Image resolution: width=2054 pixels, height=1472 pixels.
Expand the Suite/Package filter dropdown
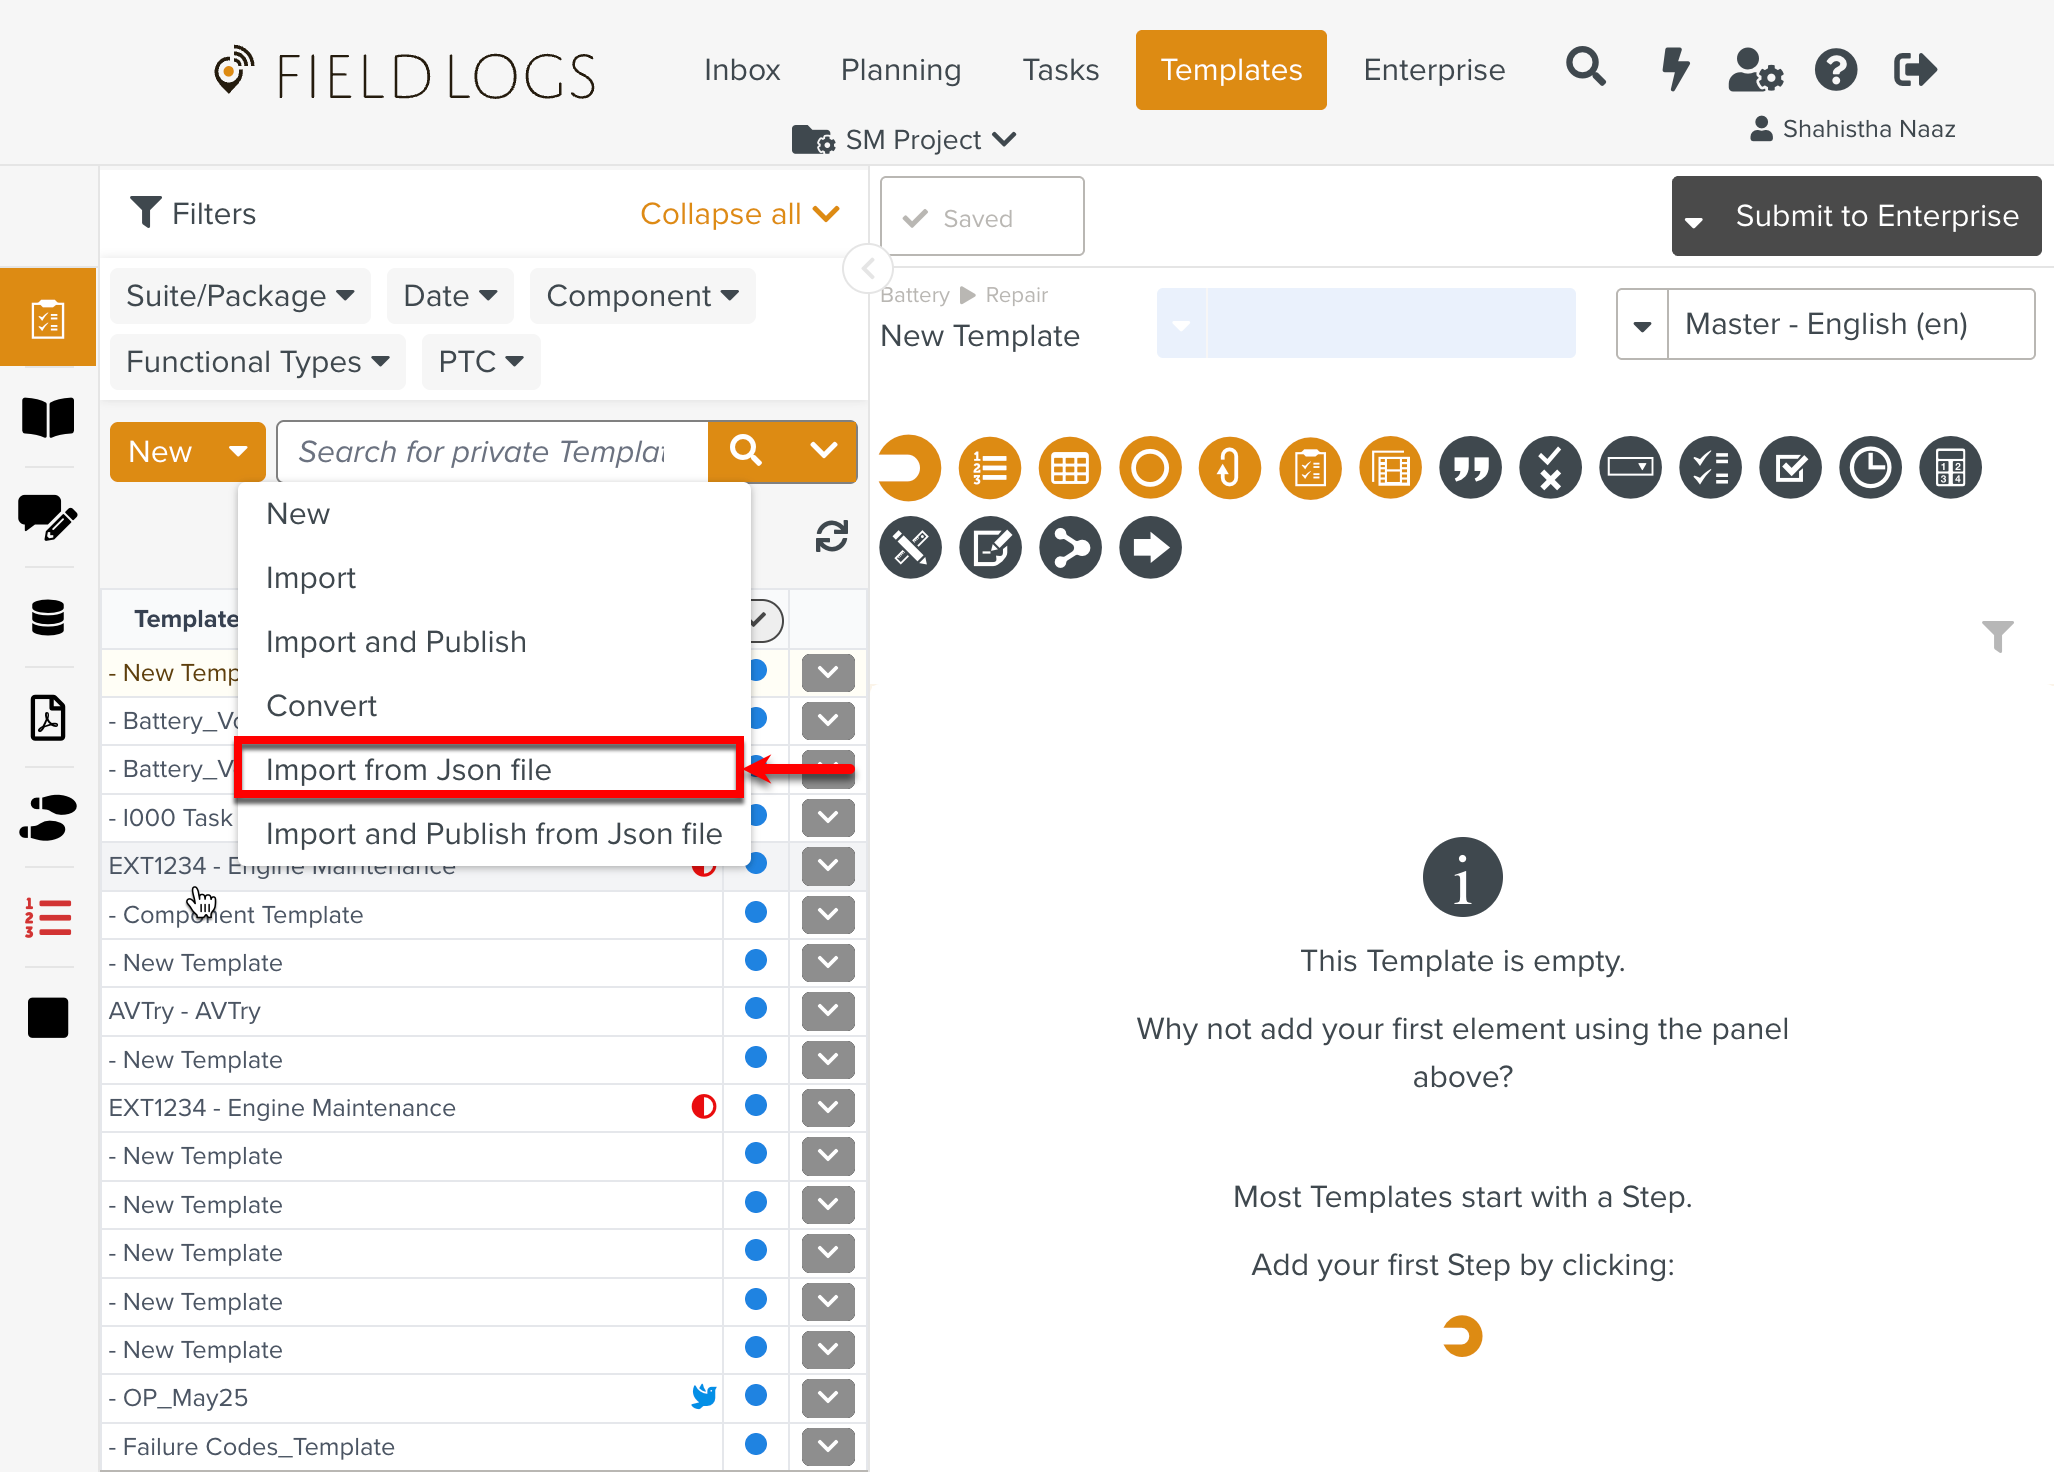coord(240,296)
